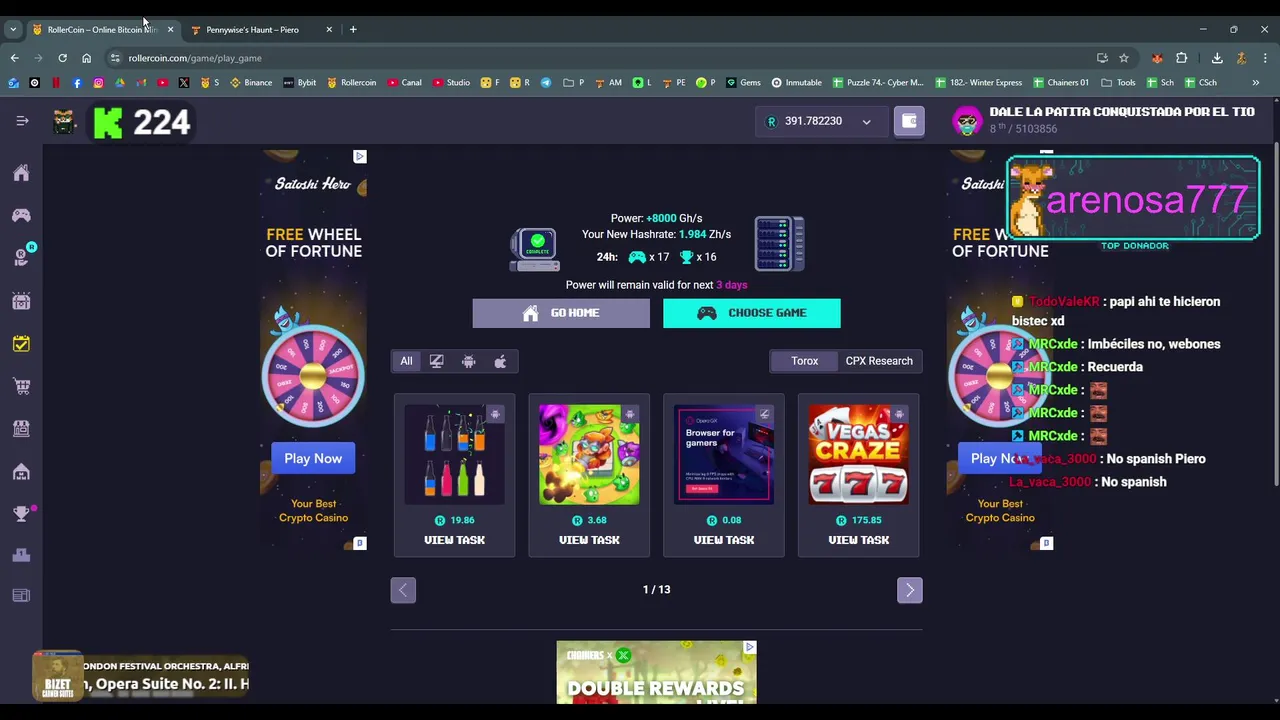View task for the 0.08 reward
Viewport: 1280px width, 720px height.
[x=724, y=540]
